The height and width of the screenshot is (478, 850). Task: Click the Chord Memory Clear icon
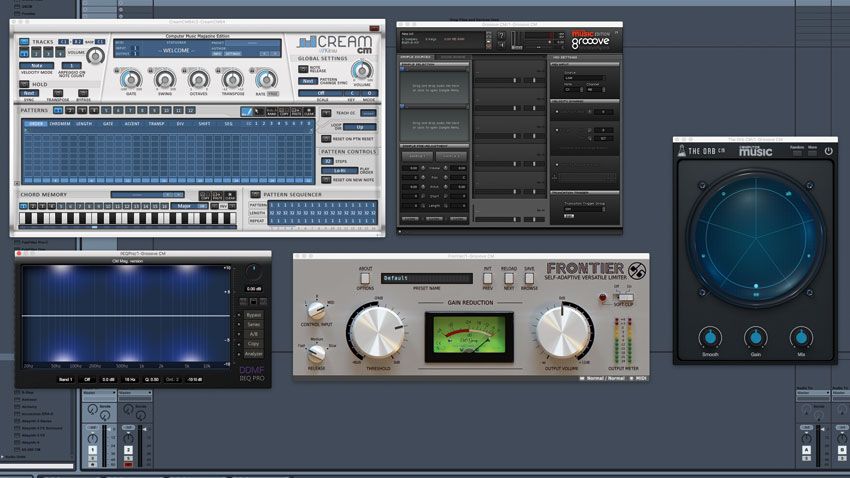click(230, 196)
